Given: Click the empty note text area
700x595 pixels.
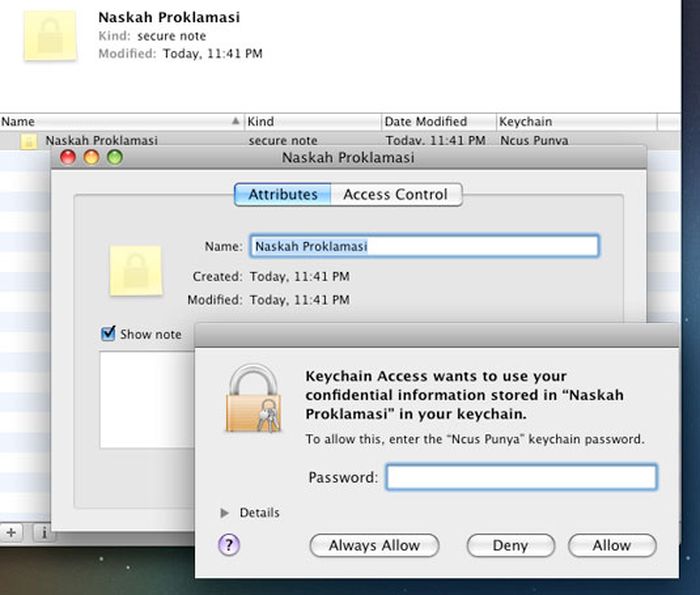Looking at the screenshot, I should [147, 399].
